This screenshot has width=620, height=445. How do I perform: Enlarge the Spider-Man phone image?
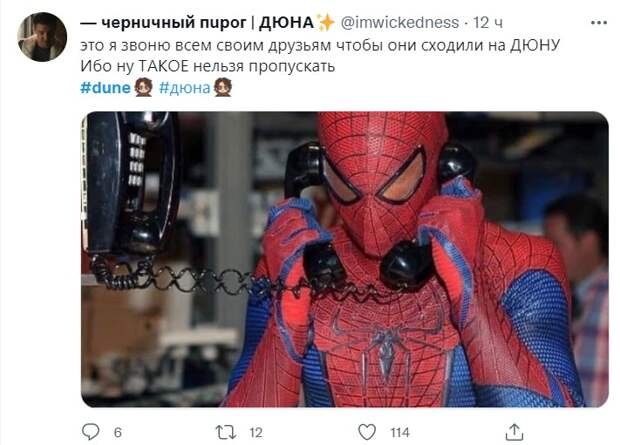344,259
